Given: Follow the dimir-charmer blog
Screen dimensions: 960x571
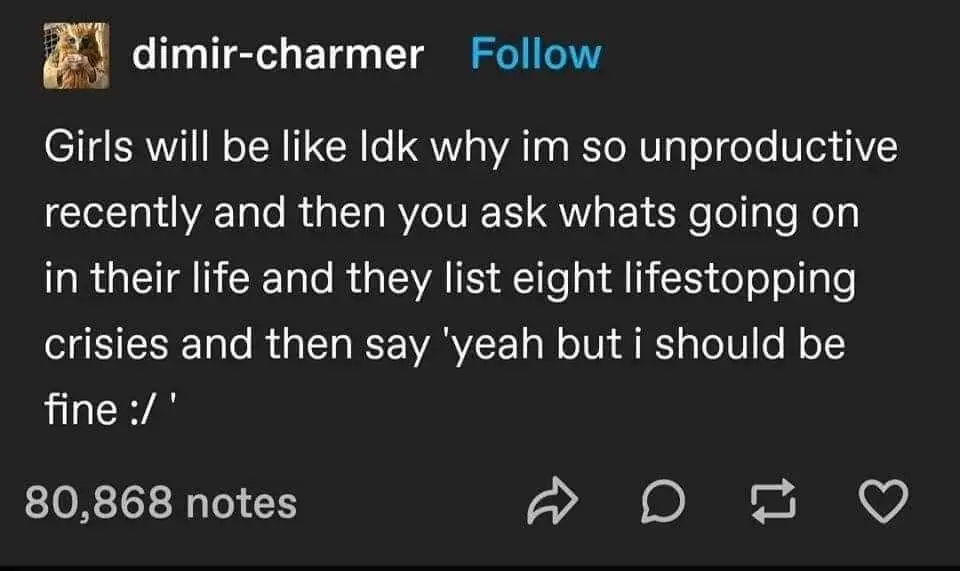Looking at the screenshot, I should pyautogui.click(x=536, y=54).
